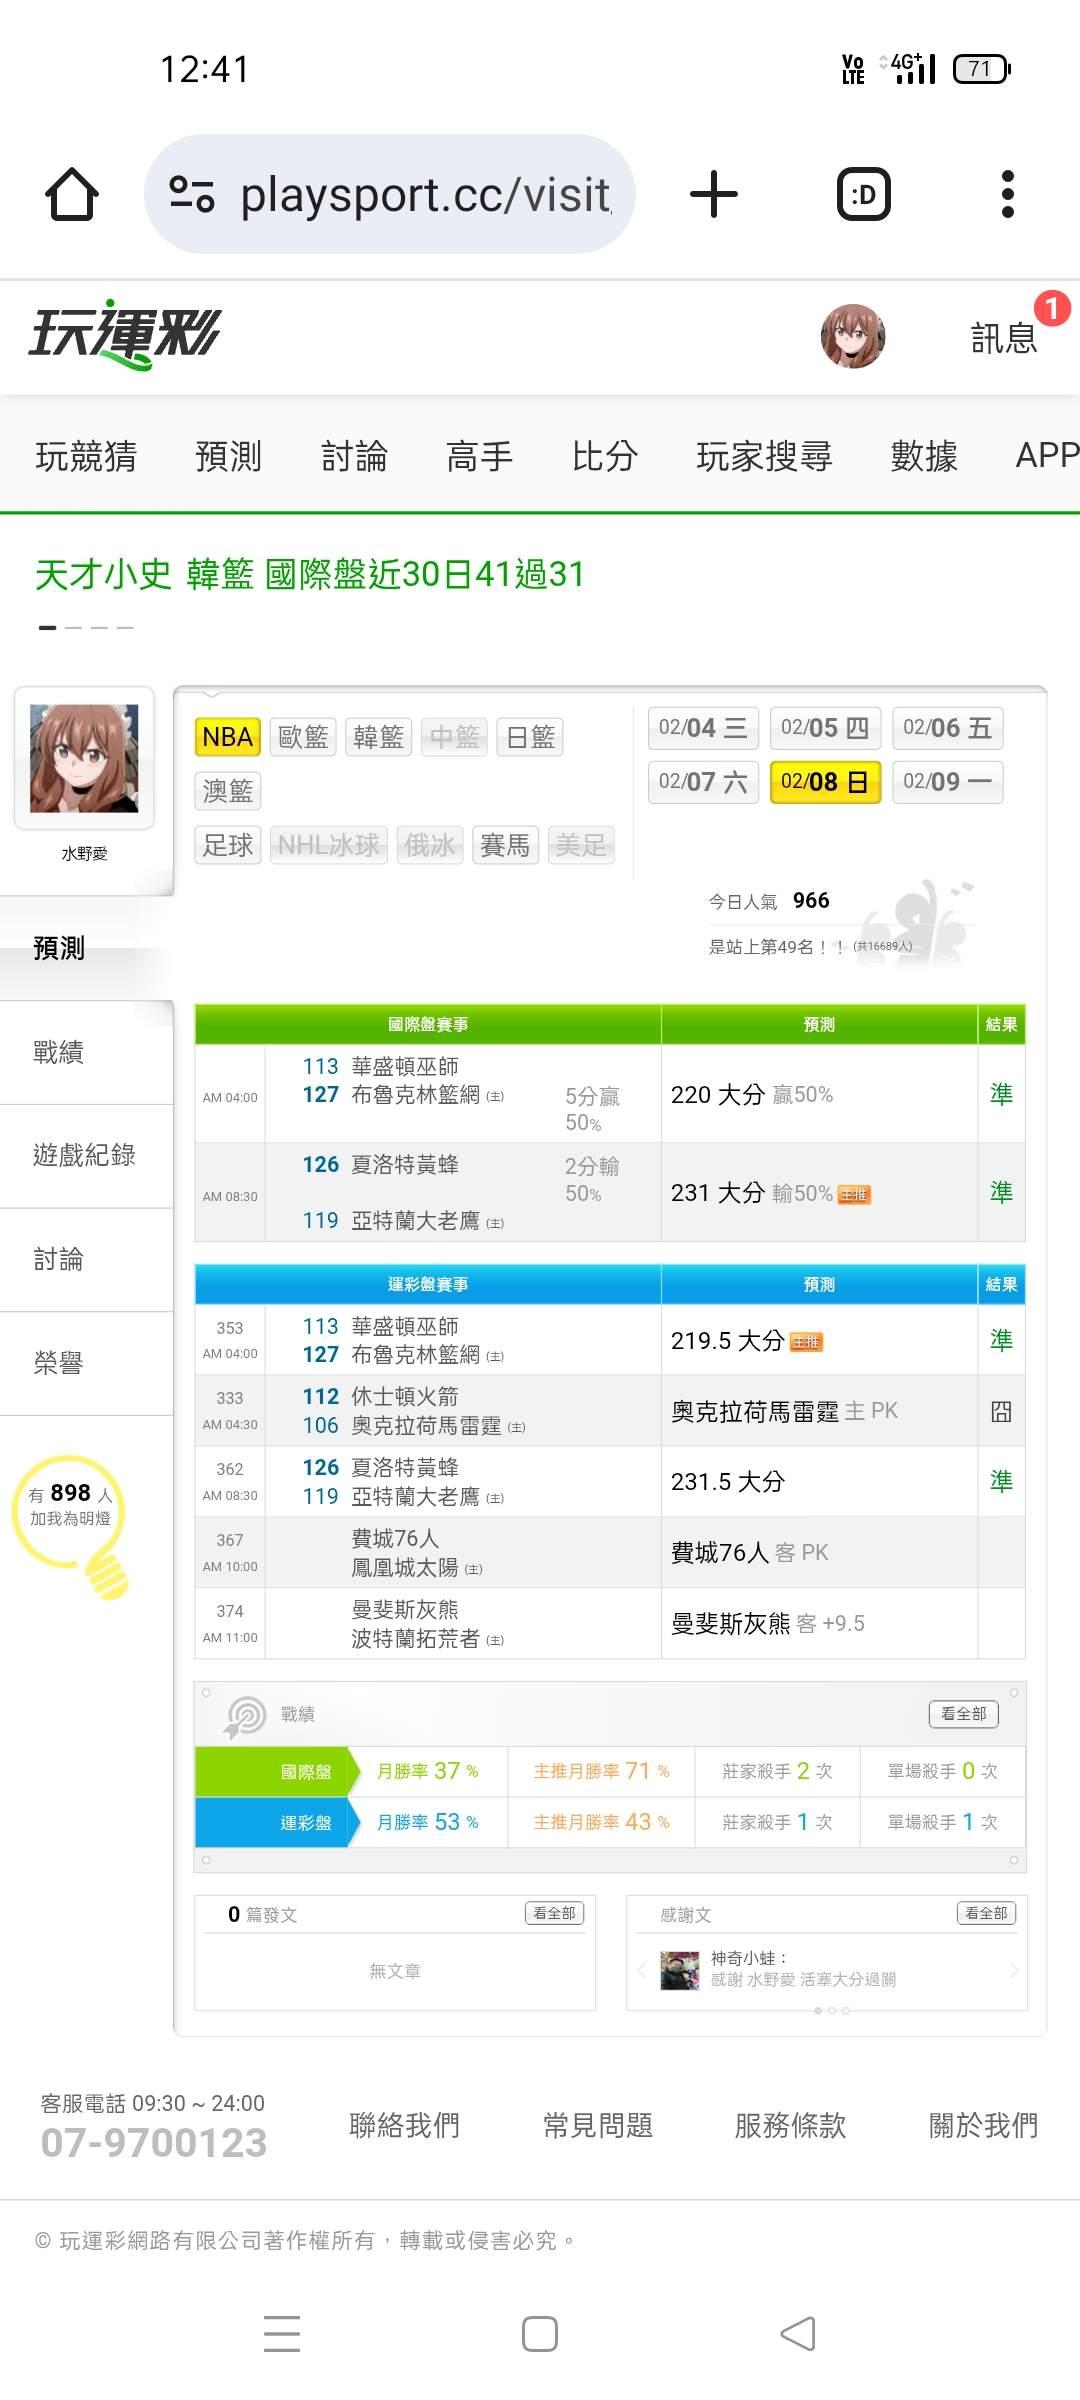Screen dimensions: 1080x2400
Task: Go to previous 感謝文 with left chevron
Action: pos(642,1970)
